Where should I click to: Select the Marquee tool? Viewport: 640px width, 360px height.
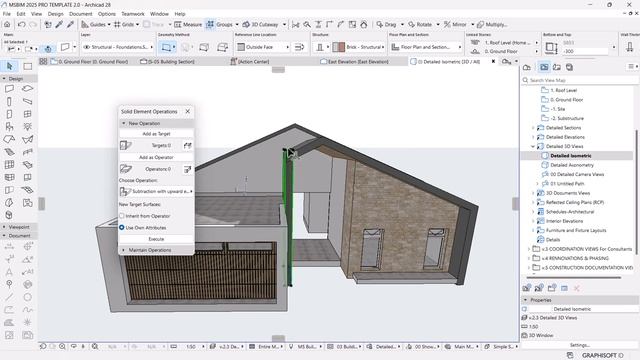click(x=27, y=66)
